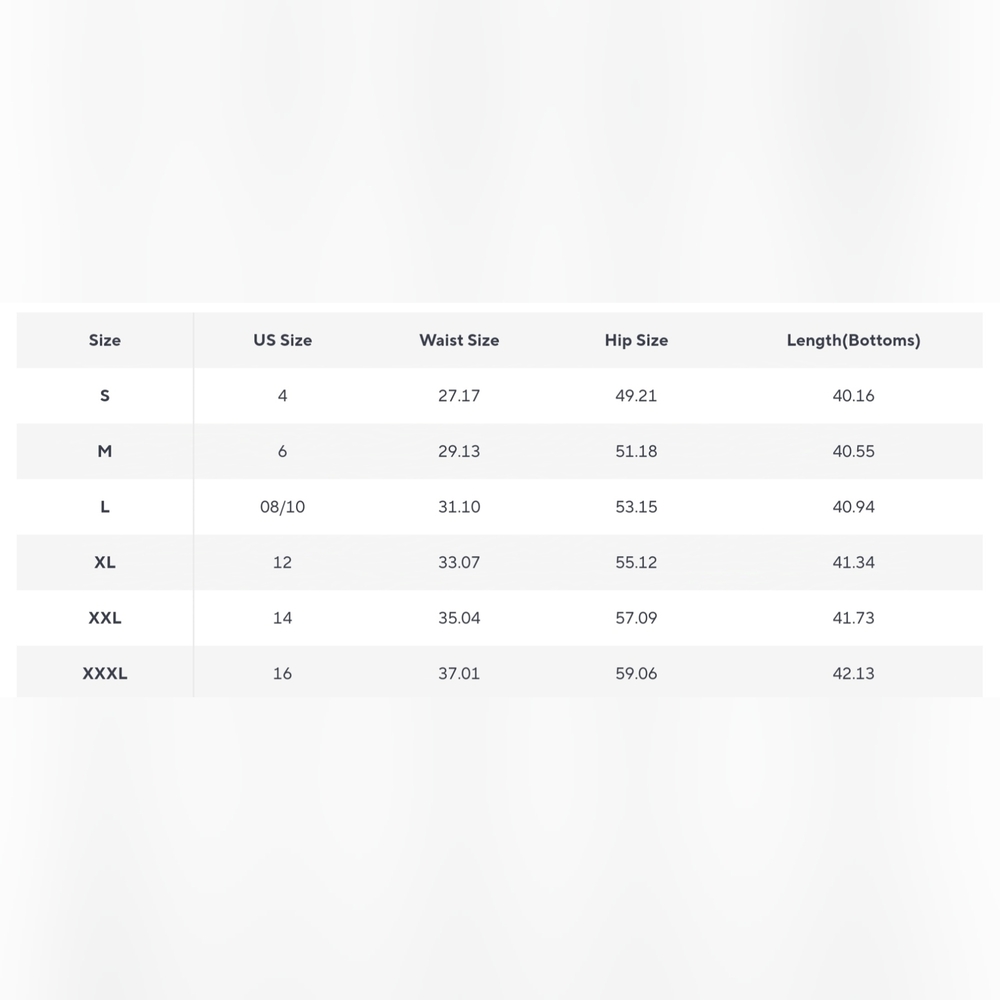This screenshot has height=1000, width=1000.
Task: Click hip value 51.18
Action: [x=636, y=452]
